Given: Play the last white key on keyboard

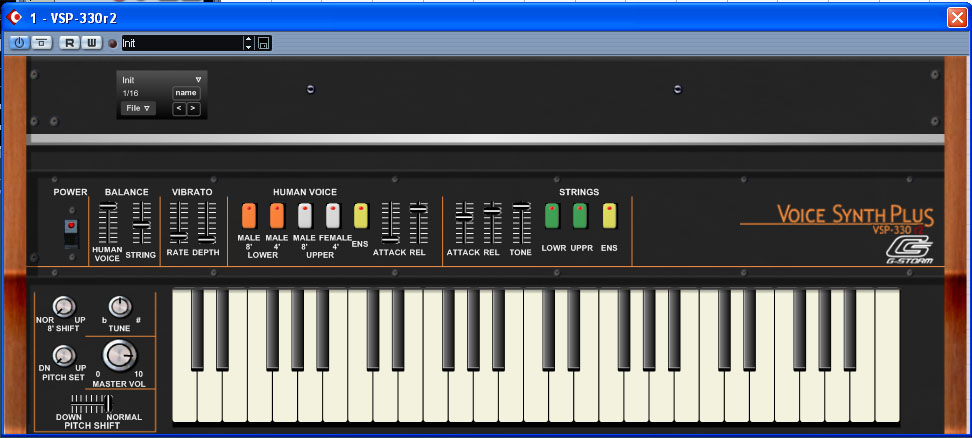Looking at the screenshot, I should 887,356.
